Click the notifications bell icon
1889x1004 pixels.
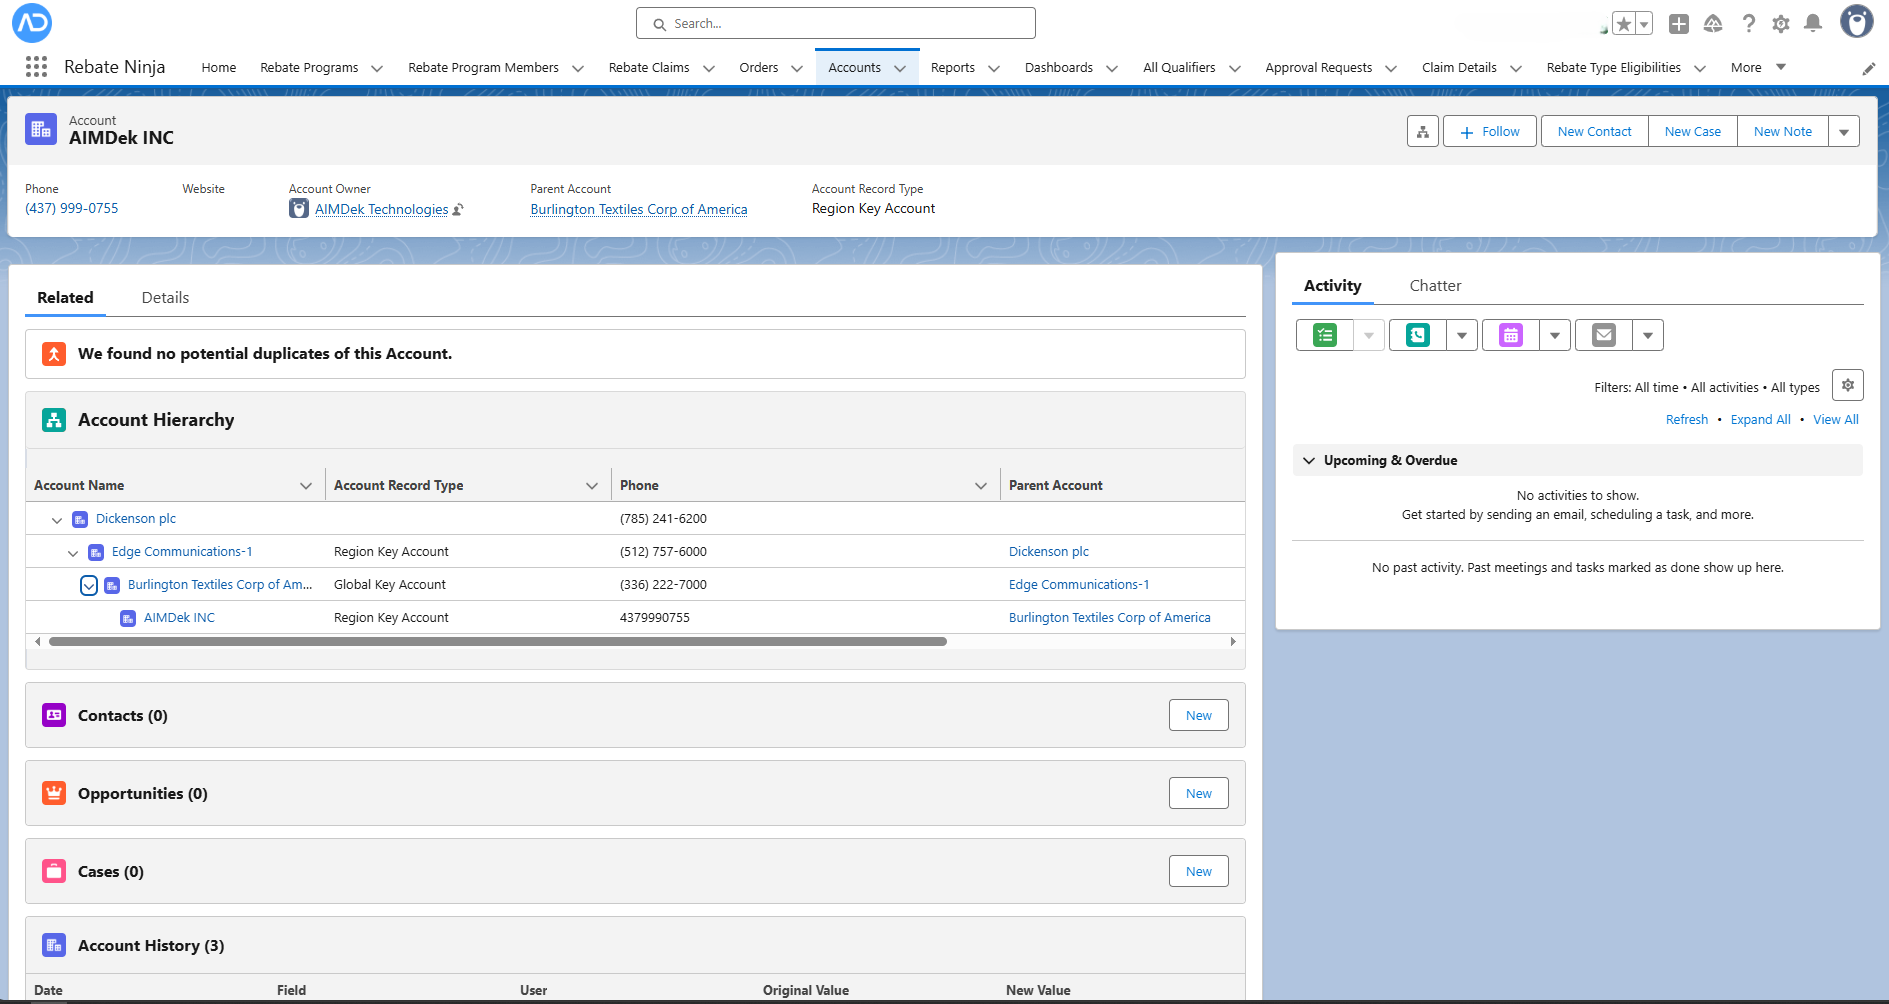click(x=1812, y=23)
